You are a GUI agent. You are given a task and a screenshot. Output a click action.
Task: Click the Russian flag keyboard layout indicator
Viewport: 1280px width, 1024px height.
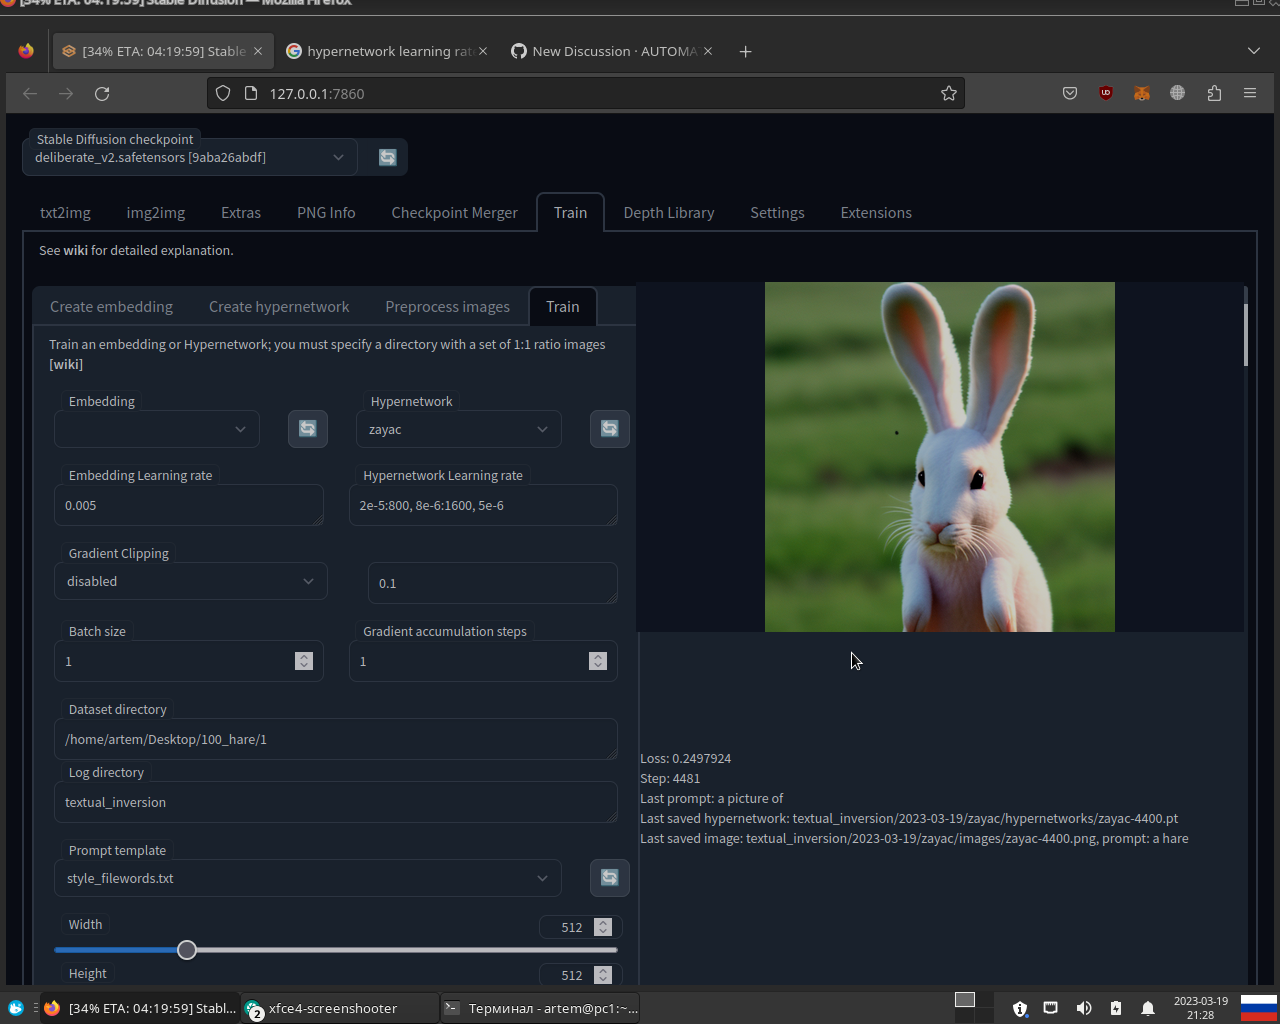[1259, 1007]
